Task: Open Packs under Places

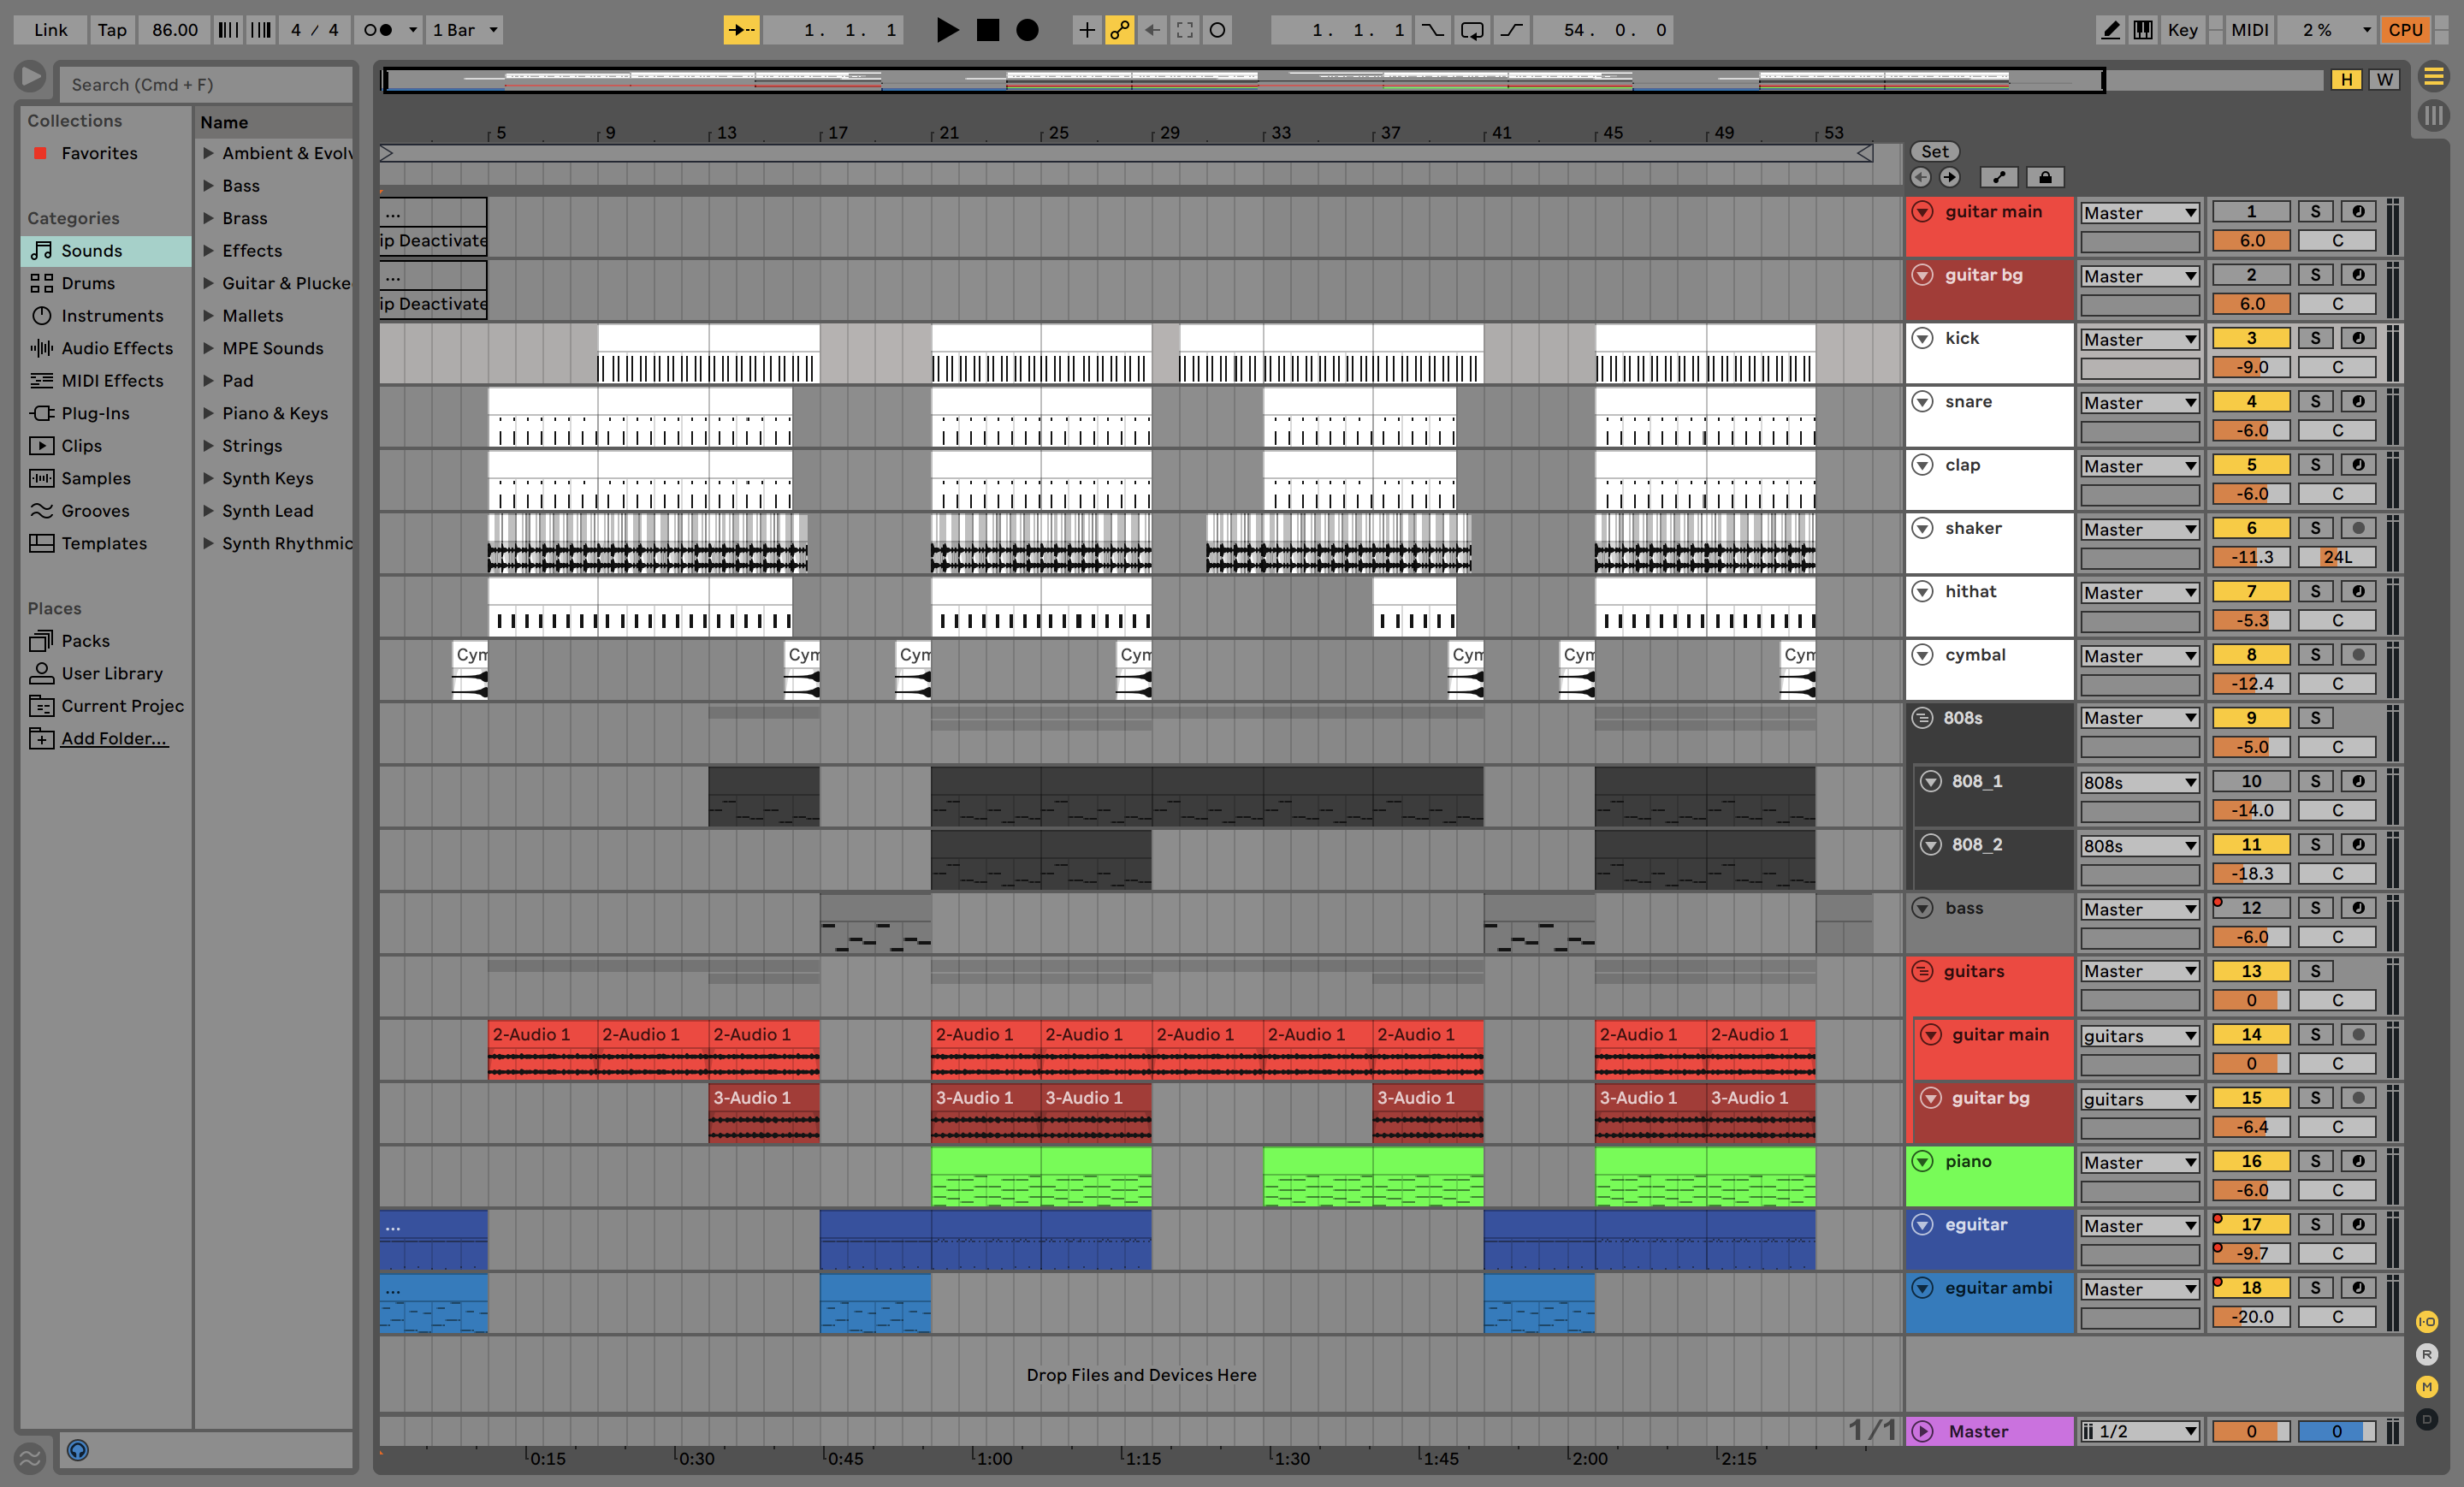Action: [105, 641]
